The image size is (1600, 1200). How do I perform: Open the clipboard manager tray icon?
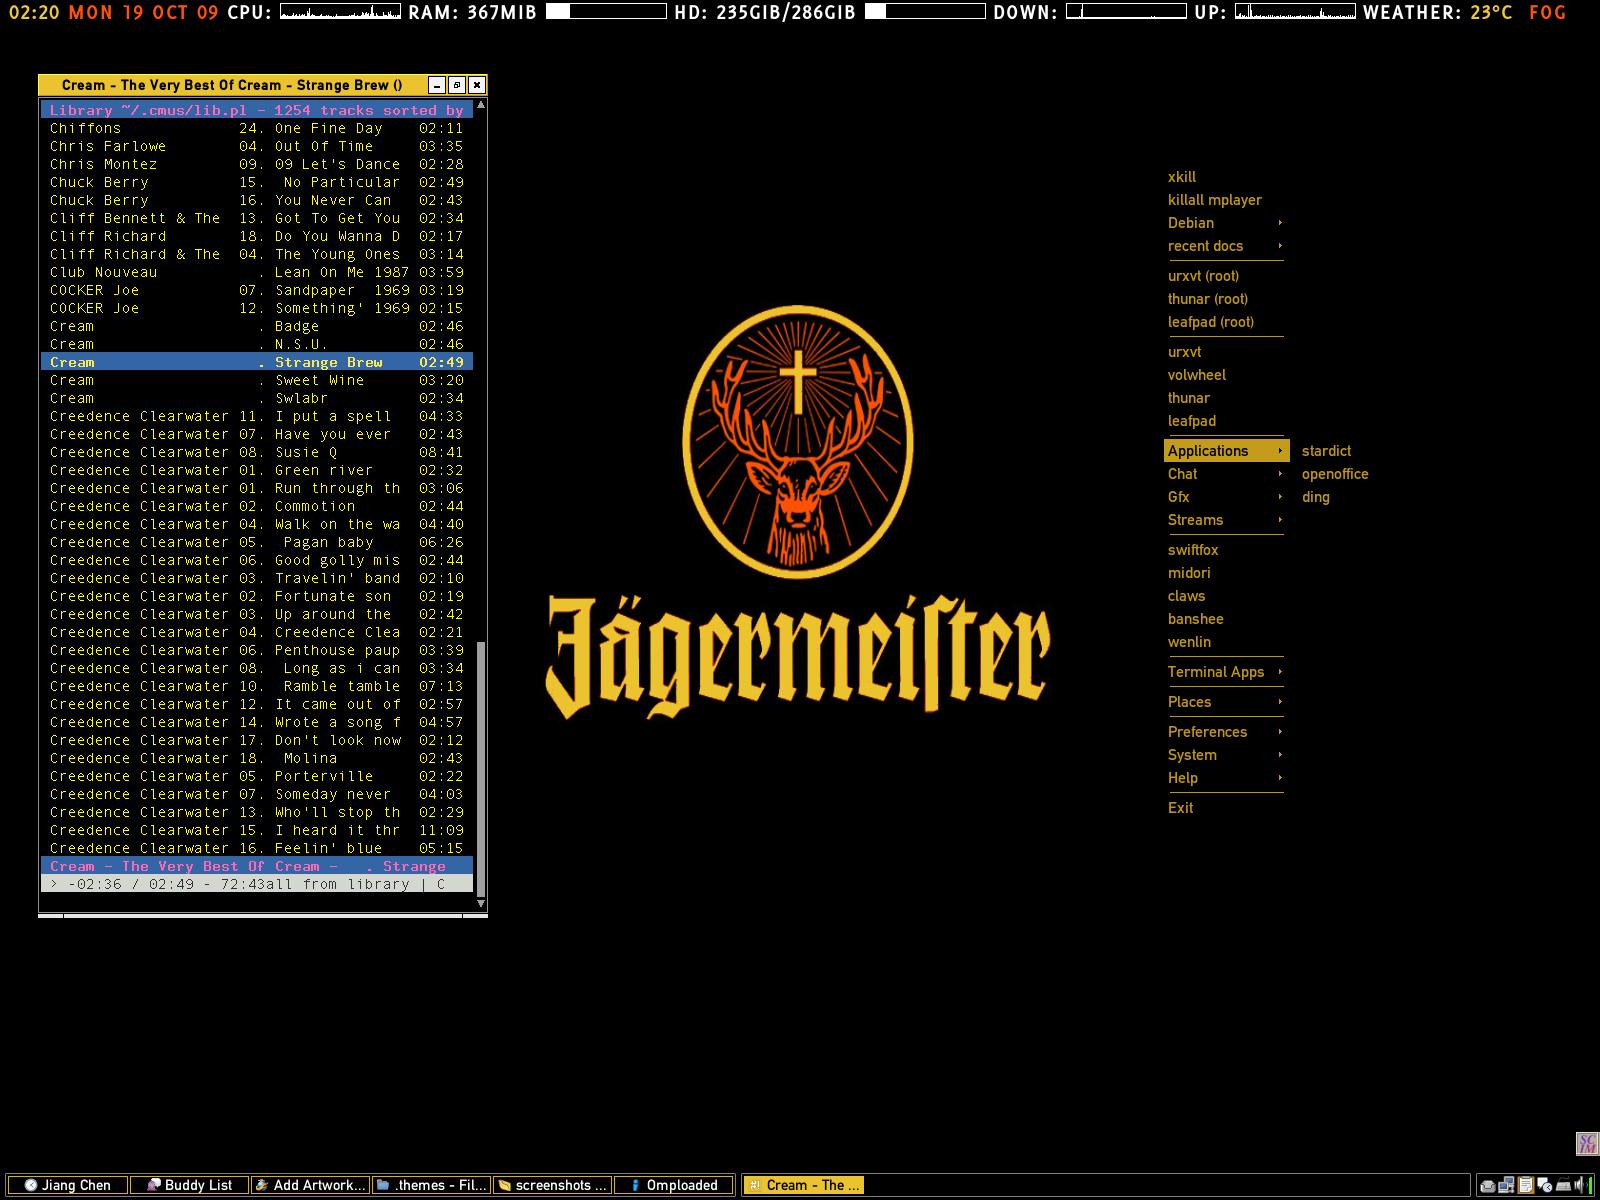(1526, 1185)
